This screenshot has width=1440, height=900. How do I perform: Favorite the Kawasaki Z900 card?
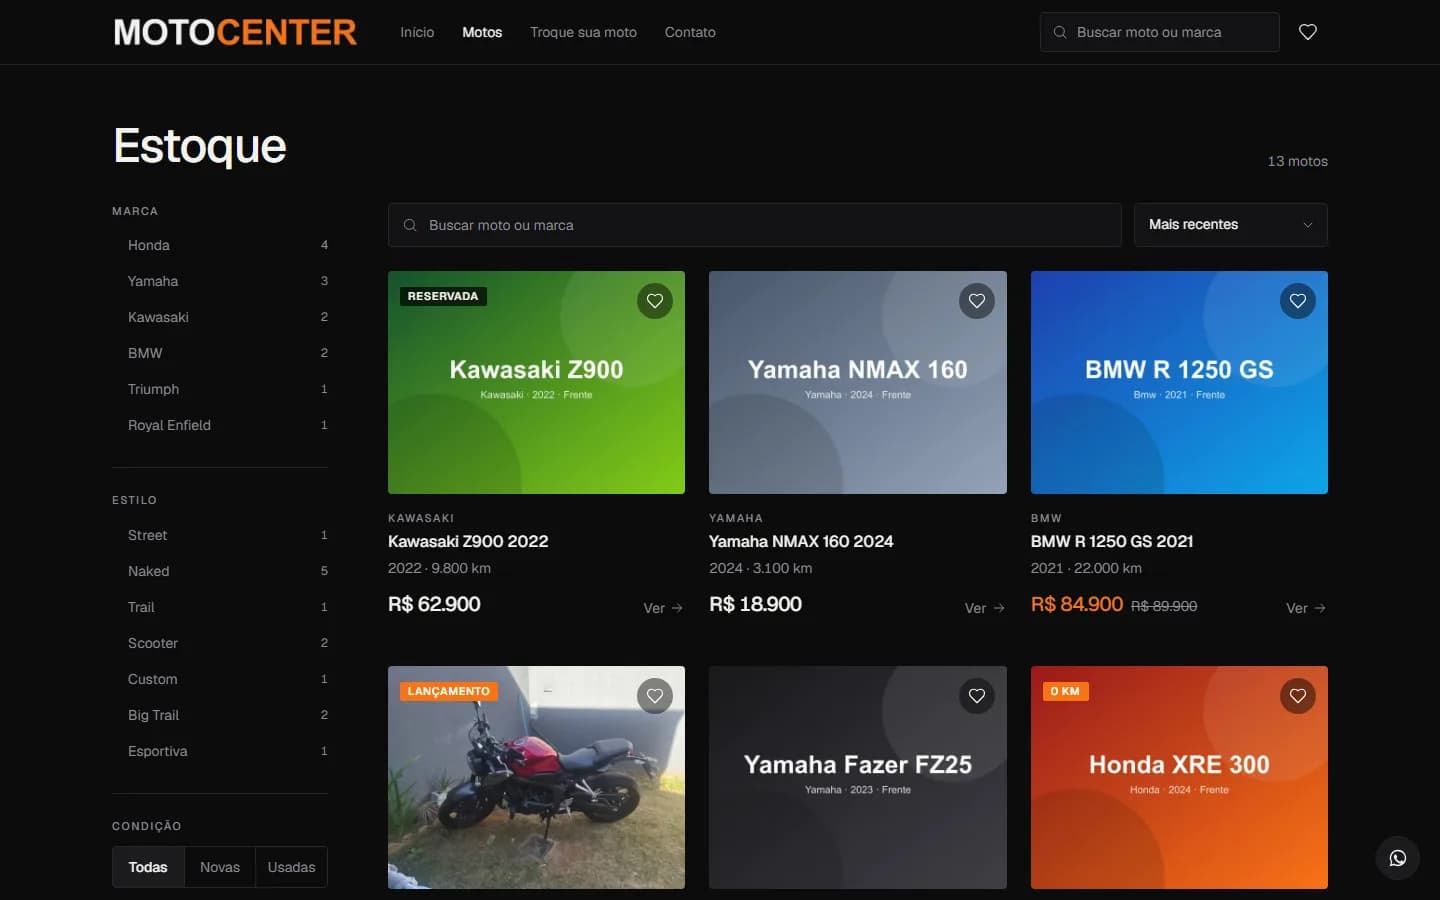pyautogui.click(x=655, y=301)
